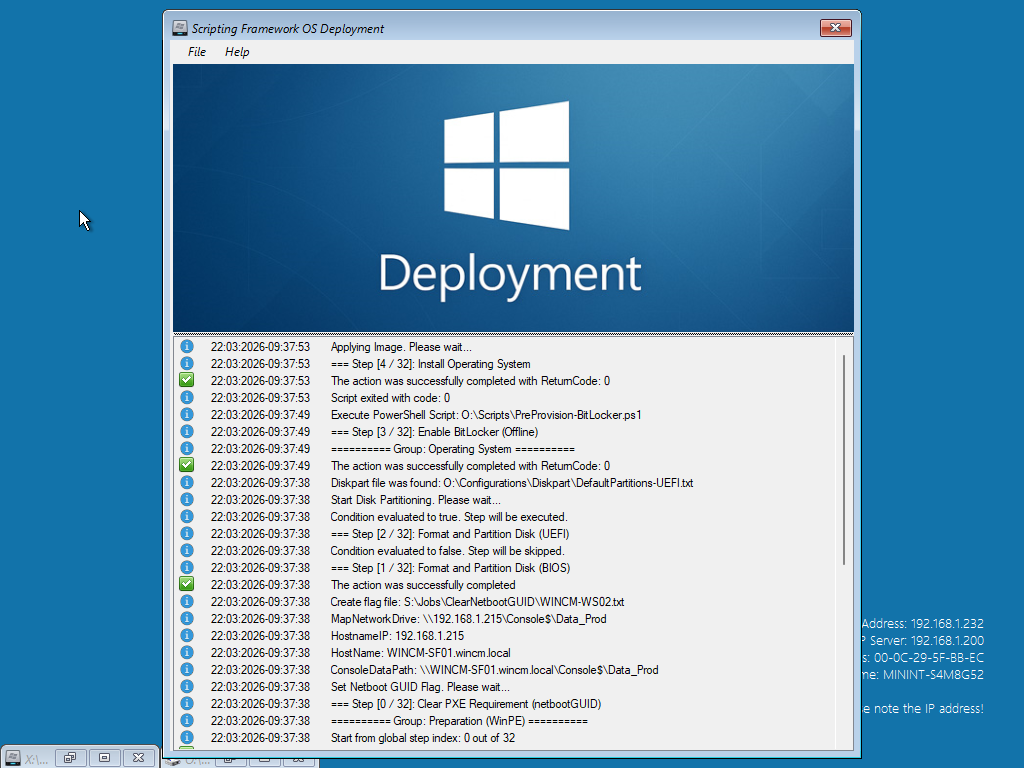This screenshot has height=768, width=1024.
Task: Click the Windows Deployment banner image
Action: 513,198
